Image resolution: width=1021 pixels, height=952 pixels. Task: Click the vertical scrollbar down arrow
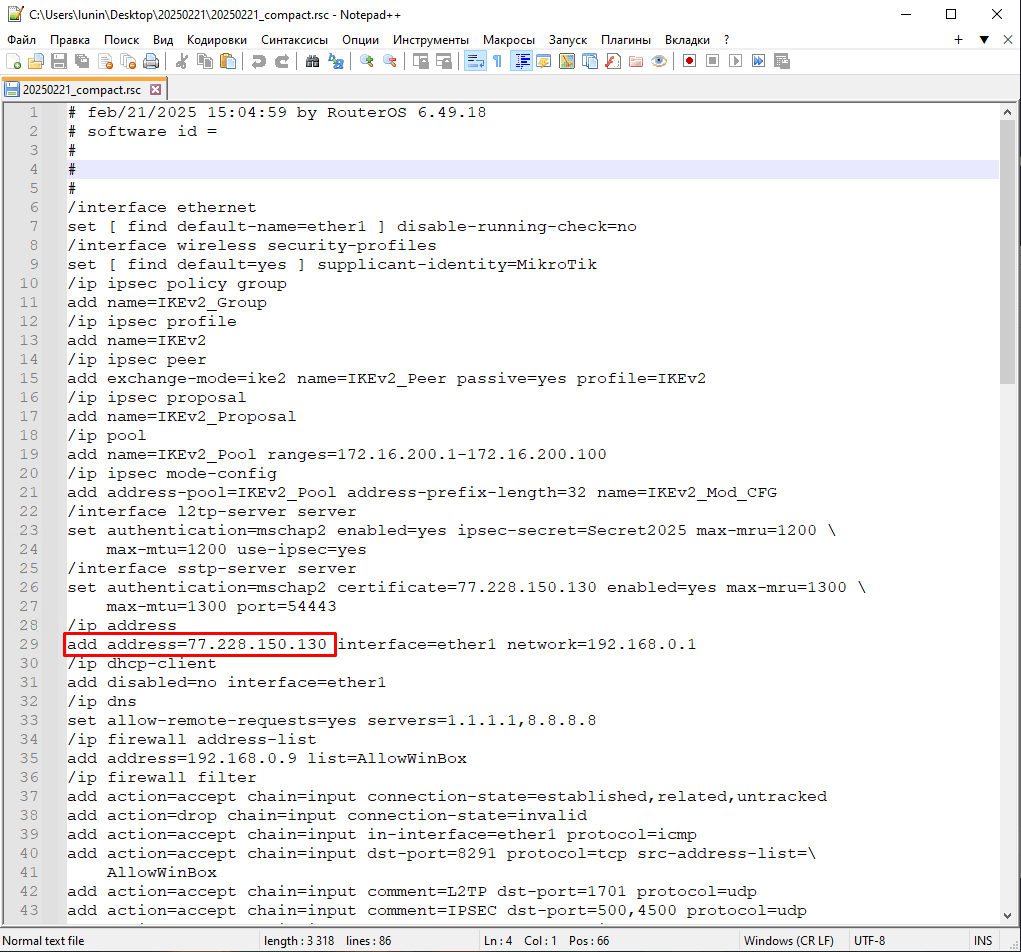1007,915
